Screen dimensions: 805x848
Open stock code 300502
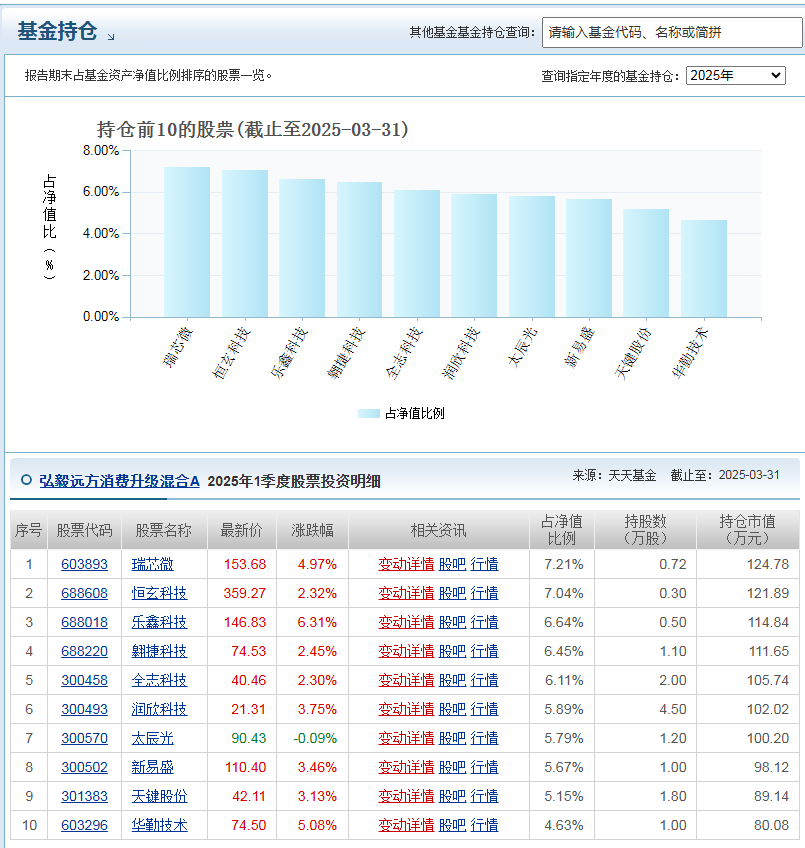pos(84,767)
